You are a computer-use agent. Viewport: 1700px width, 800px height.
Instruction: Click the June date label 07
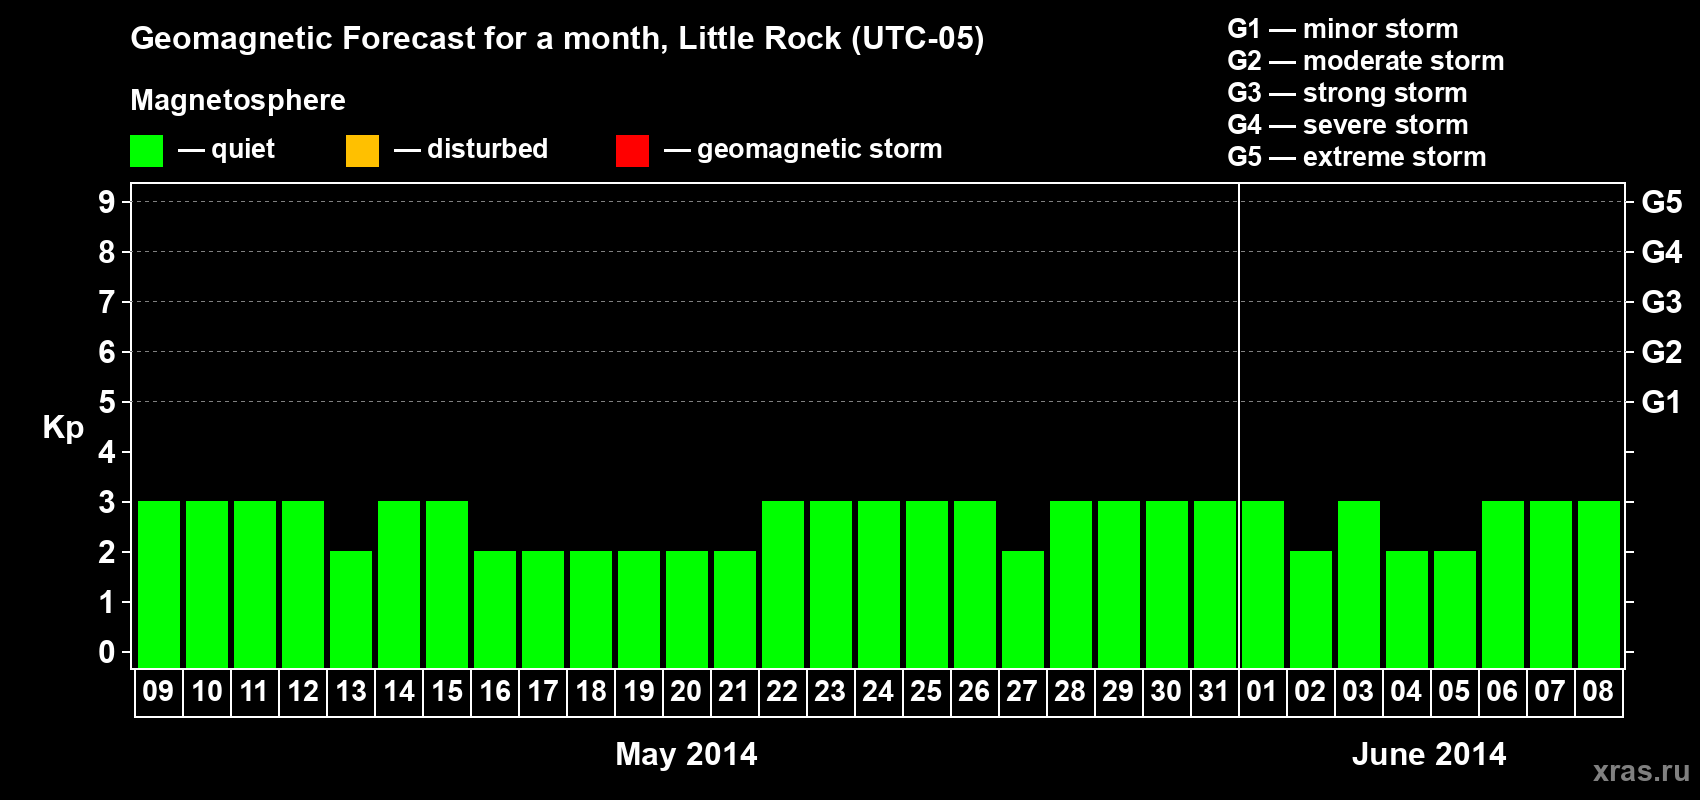point(1550,692)
